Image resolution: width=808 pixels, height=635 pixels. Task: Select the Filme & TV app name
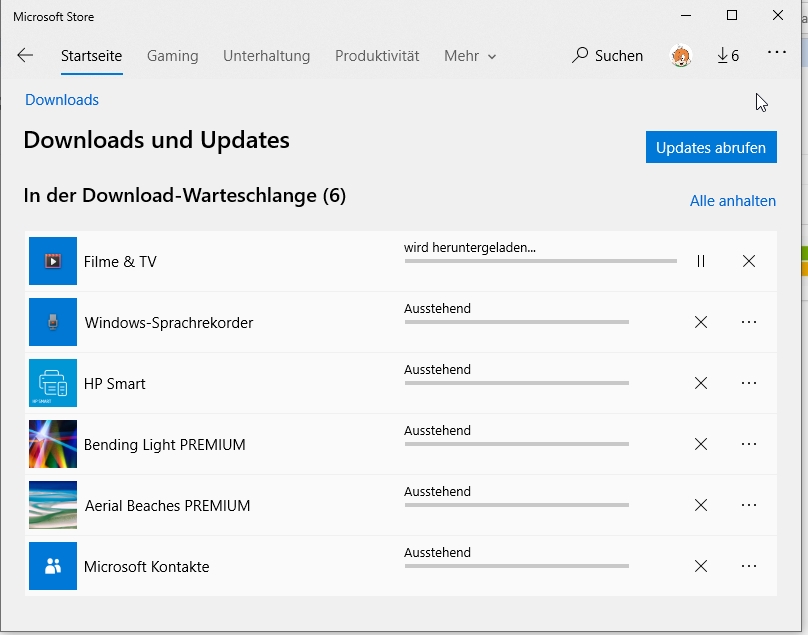tap(120, 261)
